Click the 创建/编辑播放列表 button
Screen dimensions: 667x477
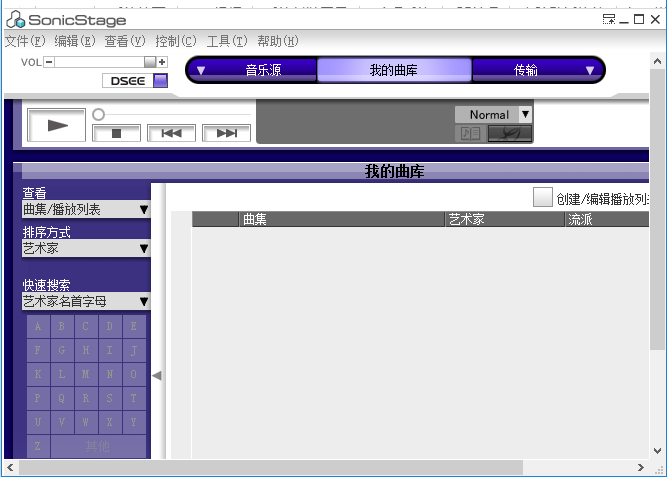[543, 197]
